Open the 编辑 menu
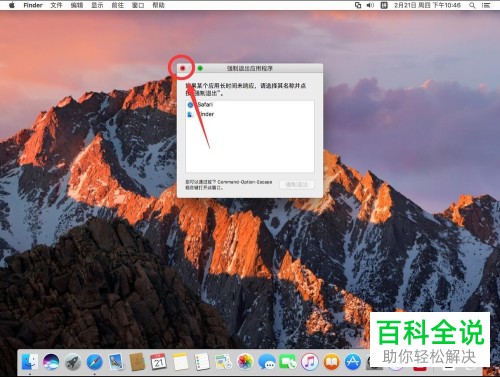500x377 pixels. 77,5
